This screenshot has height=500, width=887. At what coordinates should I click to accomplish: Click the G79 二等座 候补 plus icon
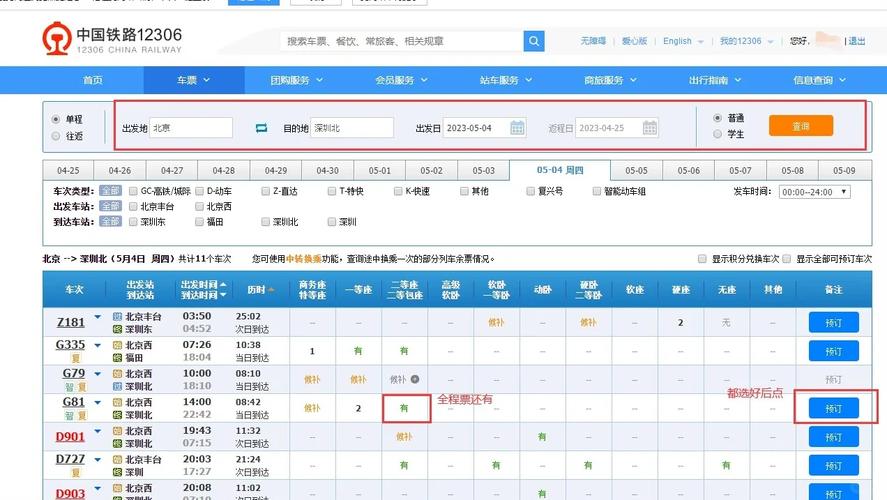pos(415,380)
